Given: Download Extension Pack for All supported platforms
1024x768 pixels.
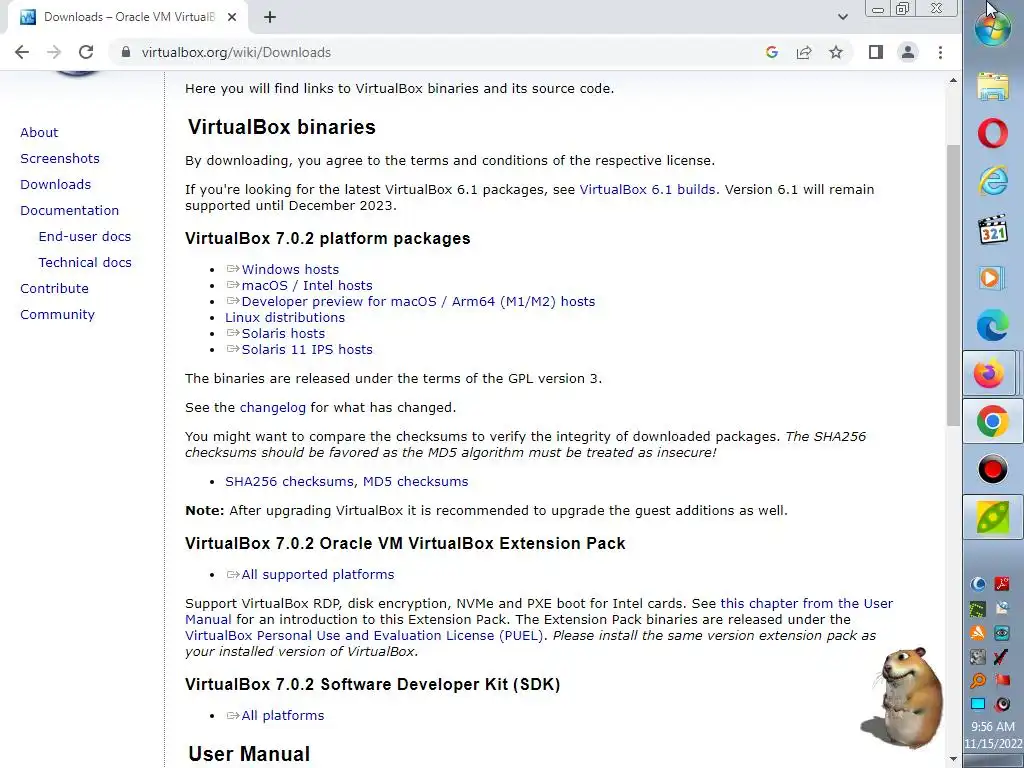Looking at the screenshot, I should [x=317, y=575].
